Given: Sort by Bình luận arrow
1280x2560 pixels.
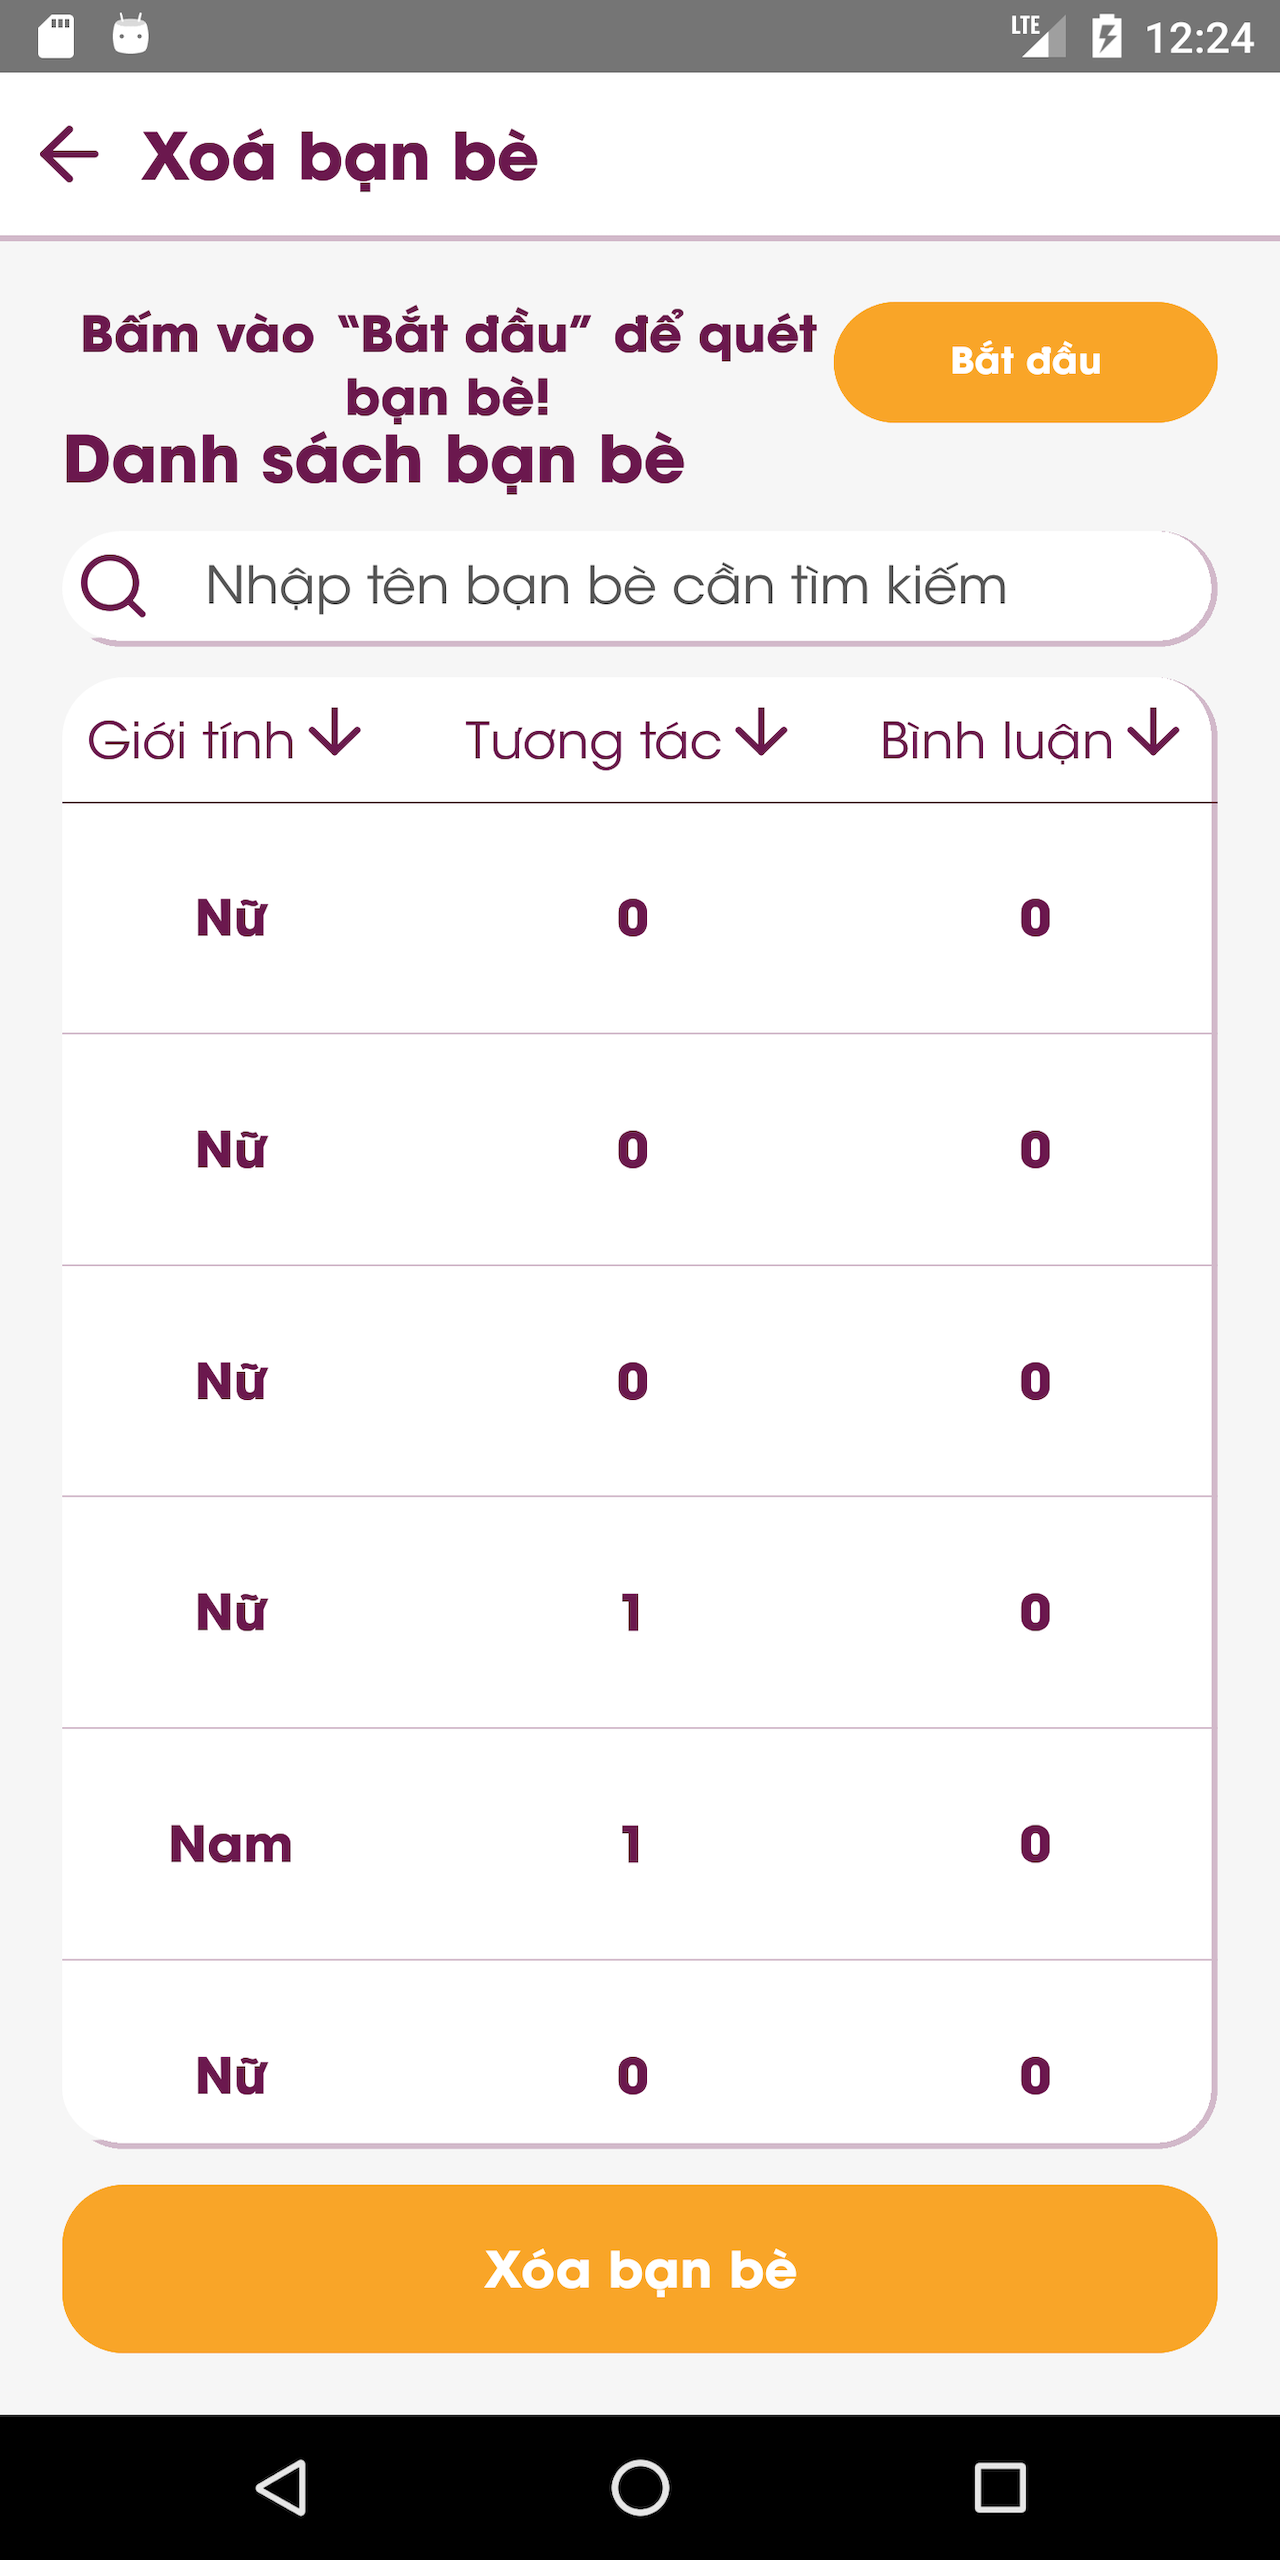Looking at the screenshot, I should click(1153, 733).
